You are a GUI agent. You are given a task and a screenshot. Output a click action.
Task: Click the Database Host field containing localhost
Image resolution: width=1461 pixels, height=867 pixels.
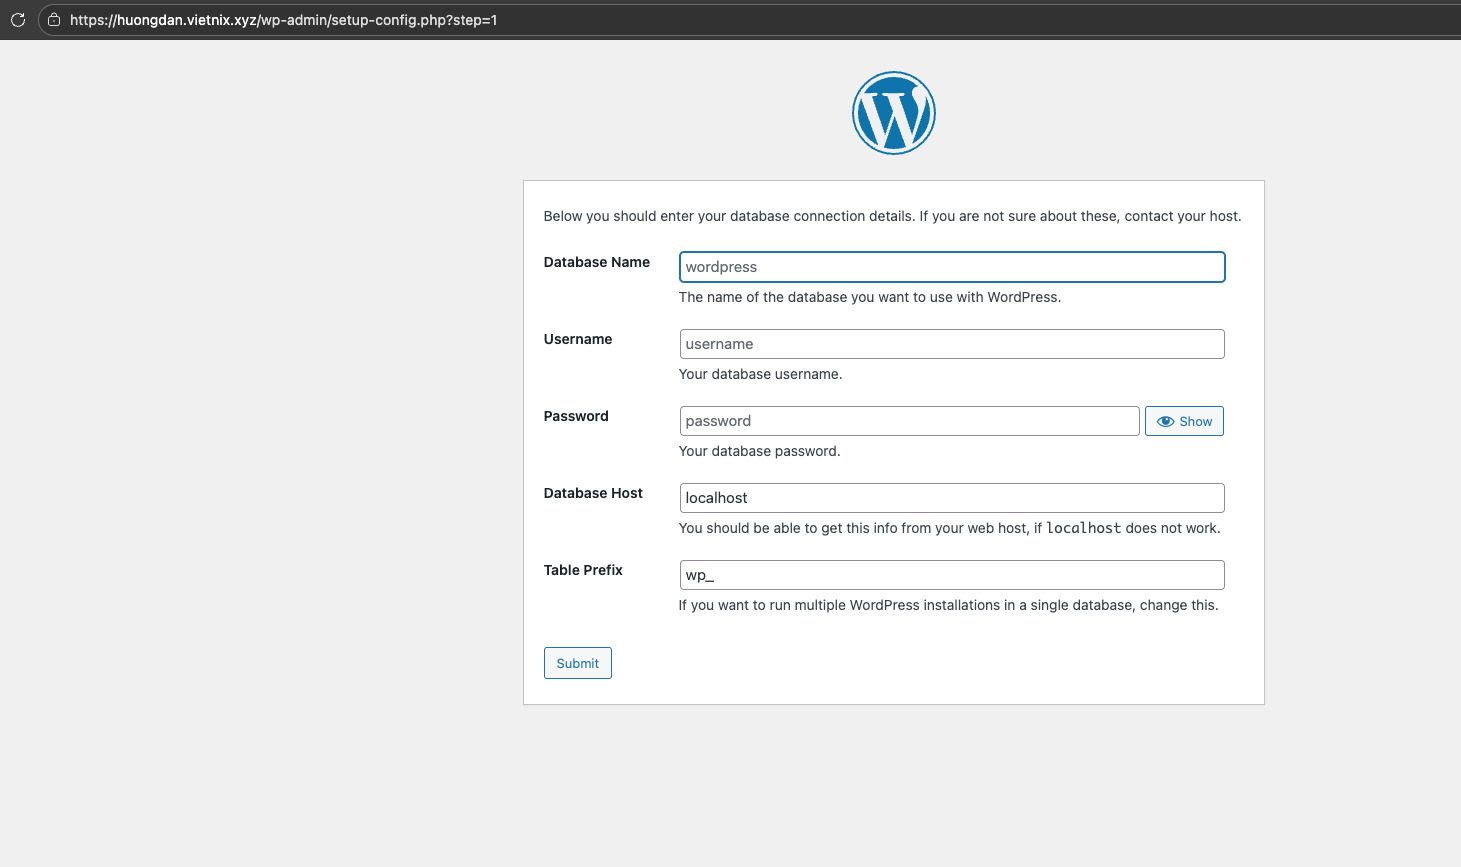pyautogui.click(x=951, y=498)
